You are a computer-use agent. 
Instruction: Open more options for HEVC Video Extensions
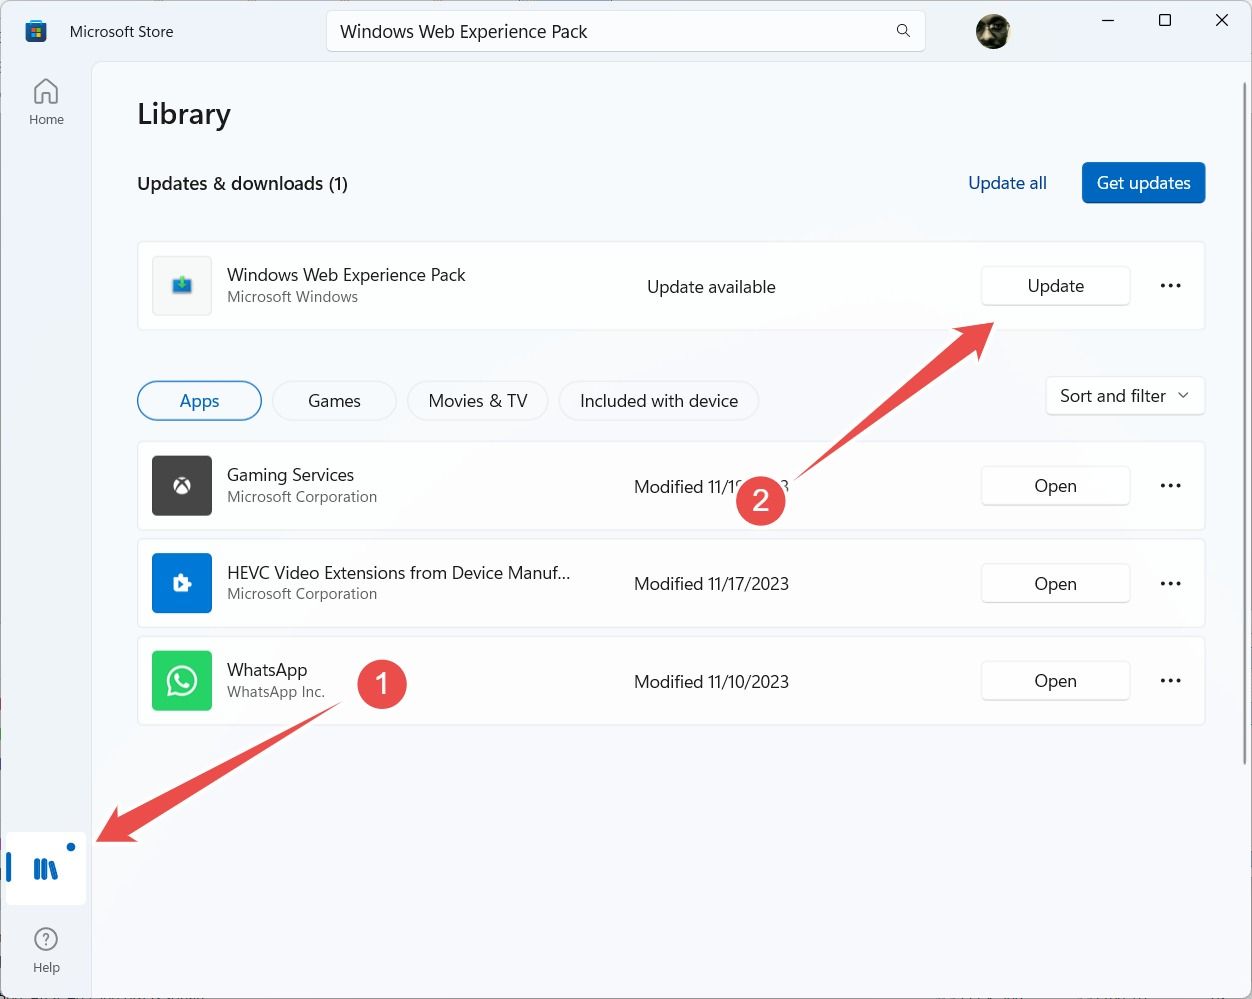pyautogui.click(x=1171, y=584)
